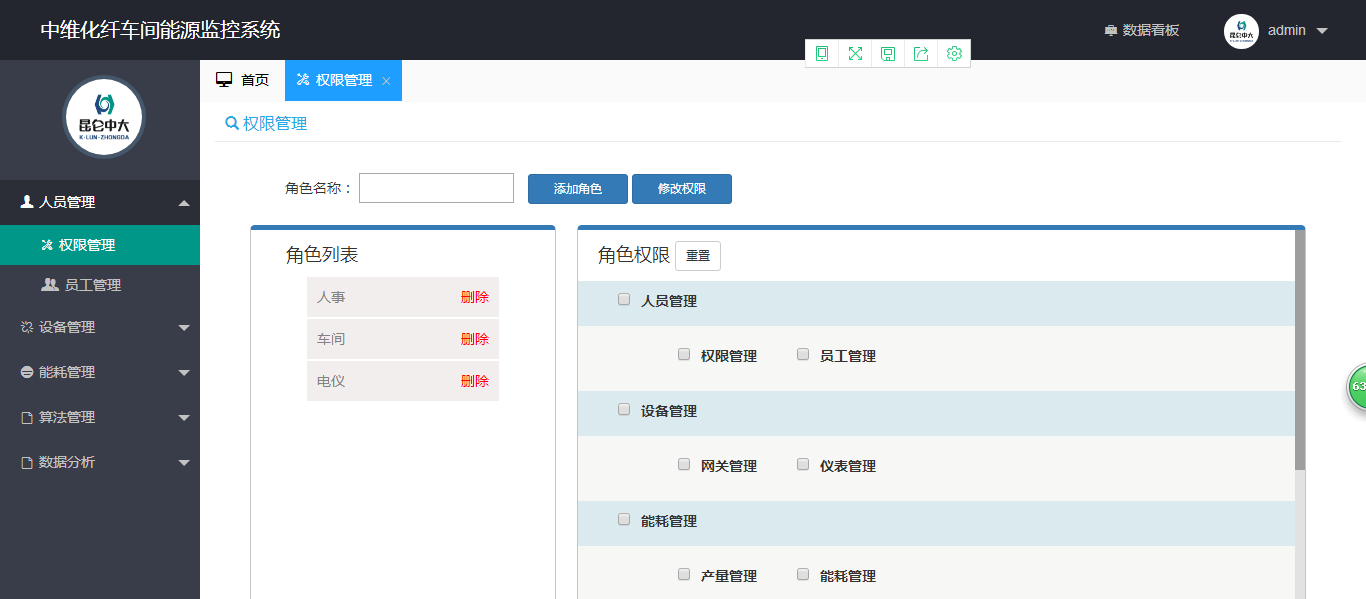Select the 电仪 role row

point(403,381)
